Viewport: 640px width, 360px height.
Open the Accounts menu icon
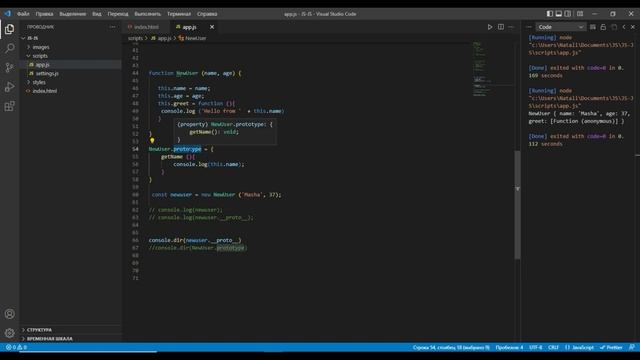coord(9,314)
